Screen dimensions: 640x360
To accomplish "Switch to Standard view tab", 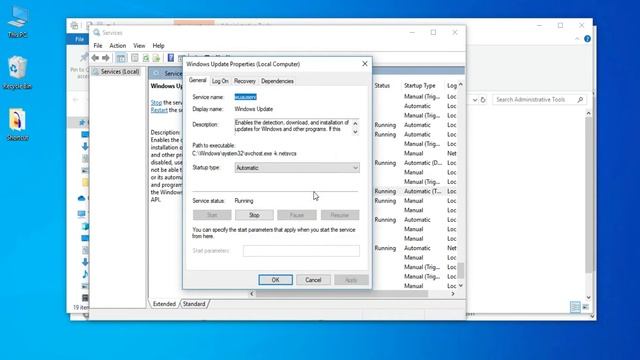I will point(194,304).
